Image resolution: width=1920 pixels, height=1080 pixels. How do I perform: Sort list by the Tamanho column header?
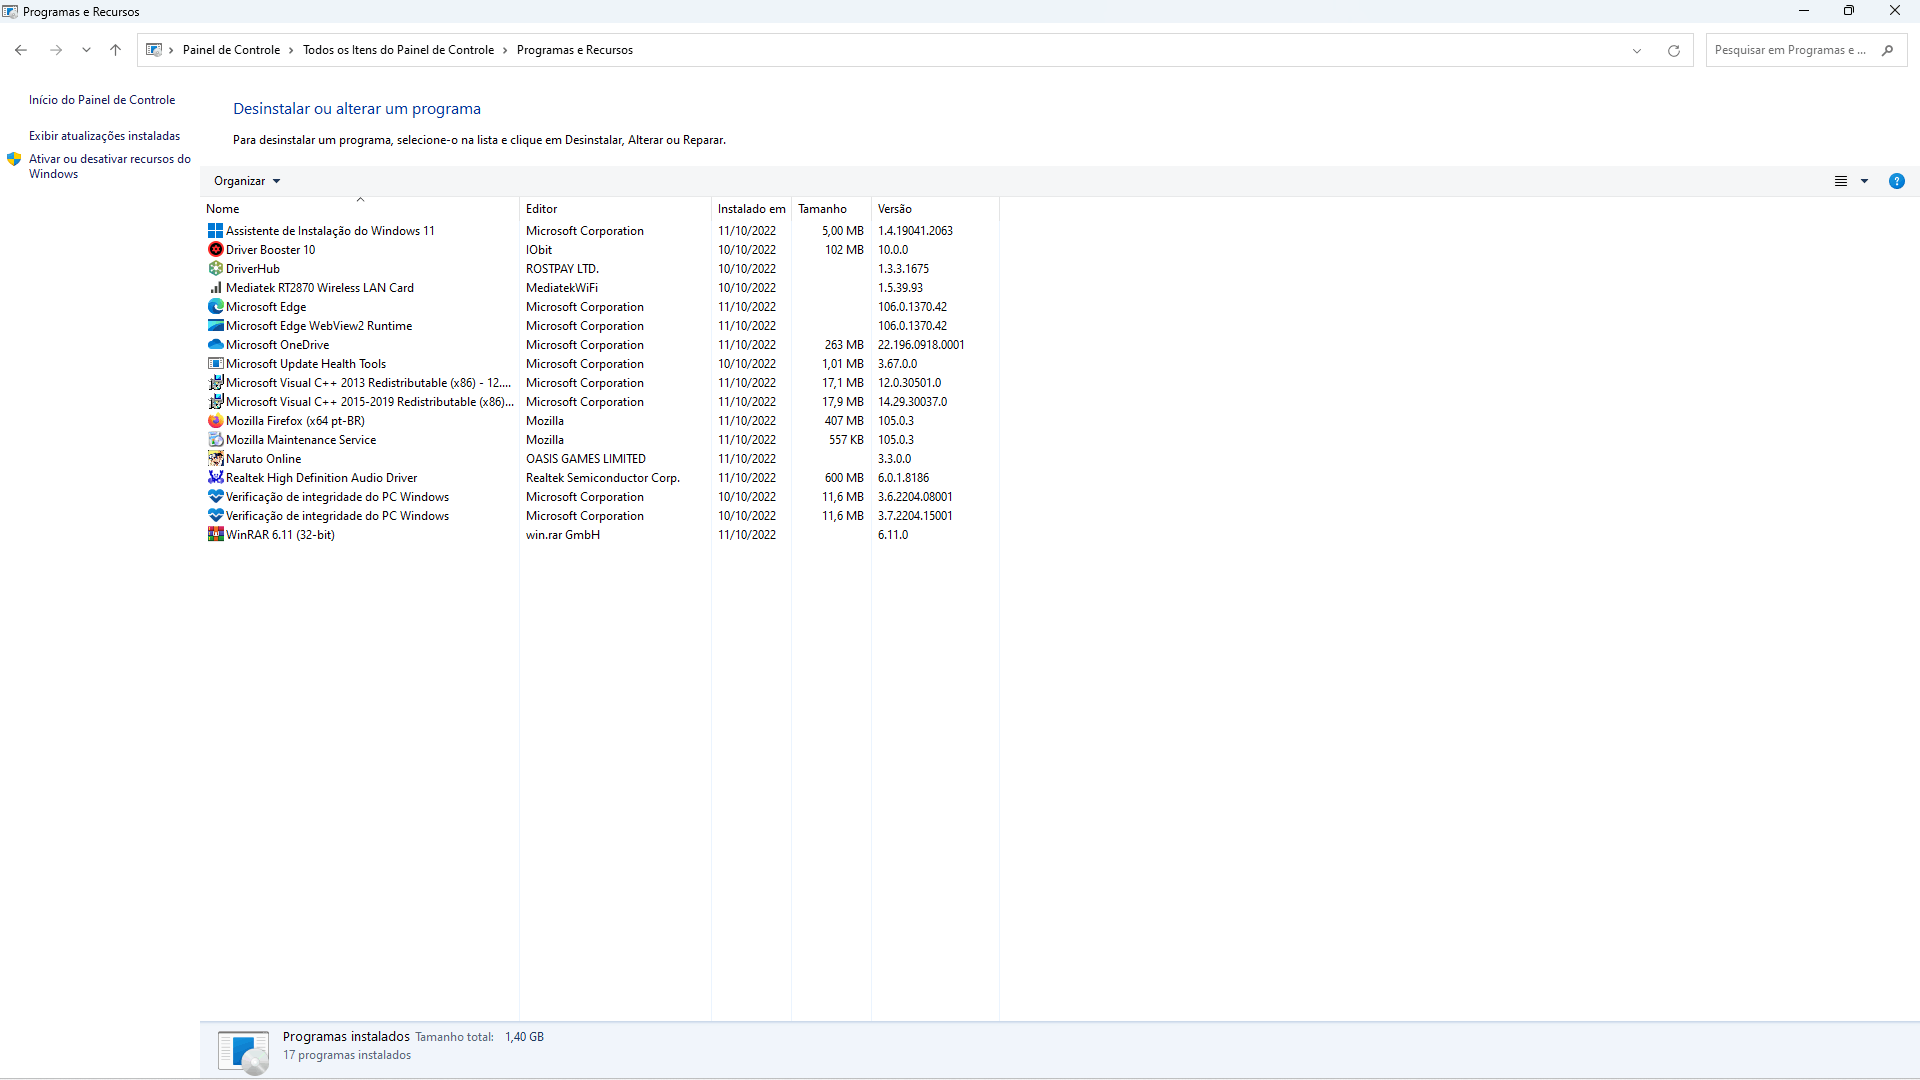tap(832, 209)
